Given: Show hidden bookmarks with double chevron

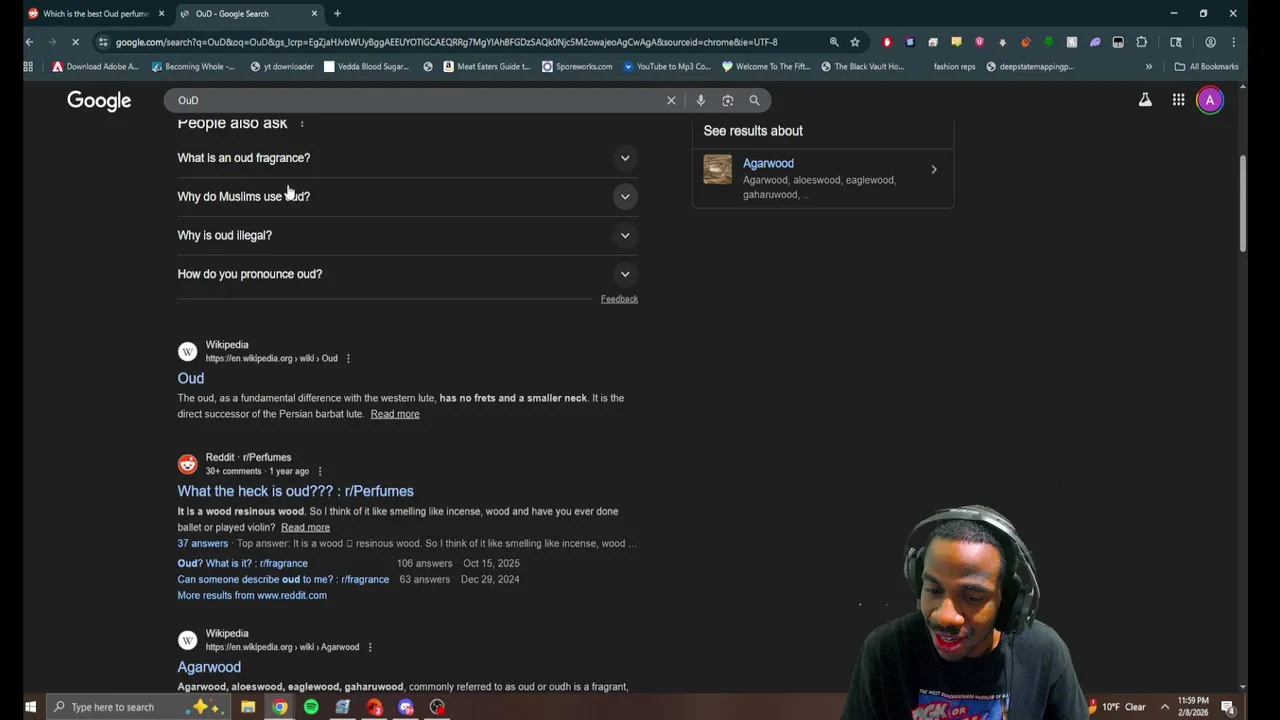Looking at the screenshot, I should tap(1148, 67).
